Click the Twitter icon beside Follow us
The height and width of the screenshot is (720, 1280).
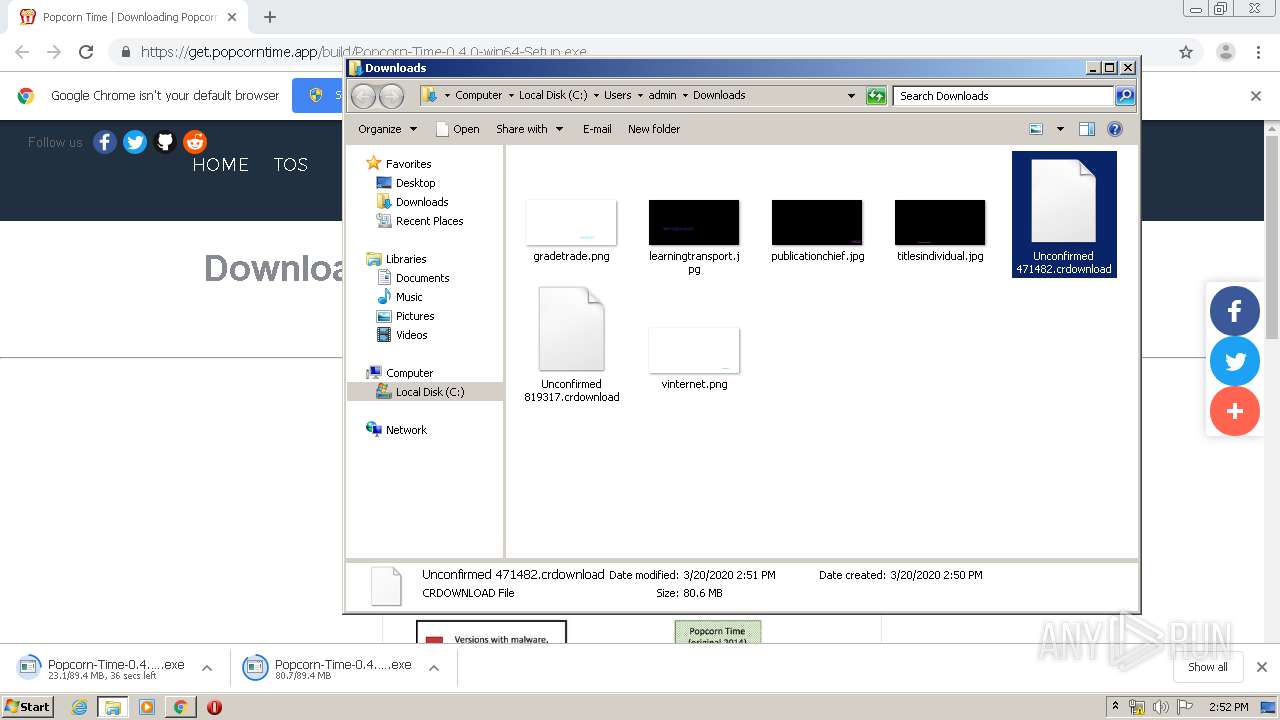click(135, 142)
